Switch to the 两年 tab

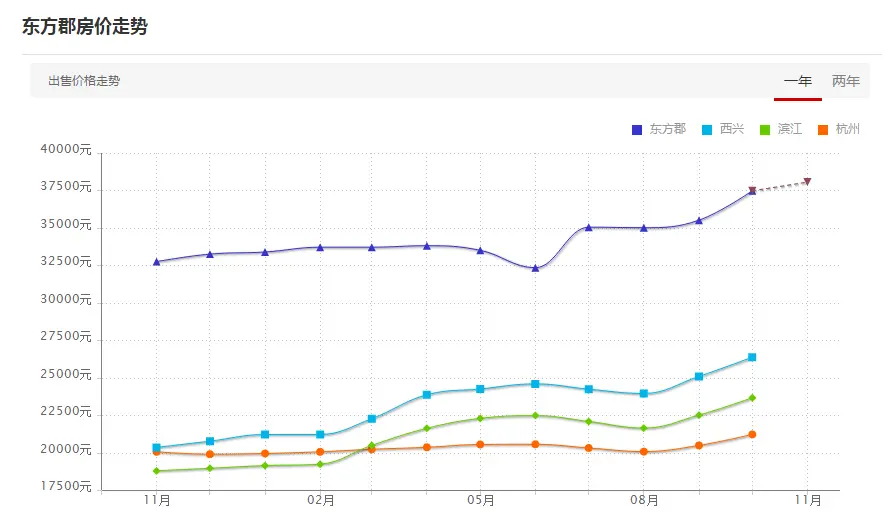coord(846,81)
